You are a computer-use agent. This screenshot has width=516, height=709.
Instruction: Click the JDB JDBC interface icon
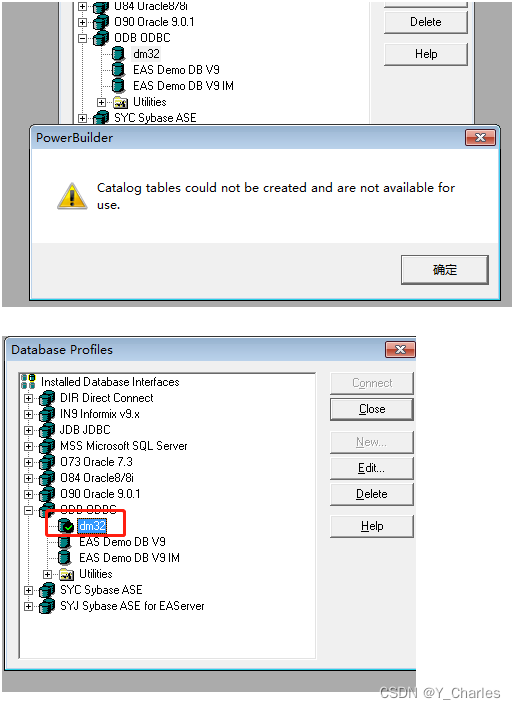47,430
